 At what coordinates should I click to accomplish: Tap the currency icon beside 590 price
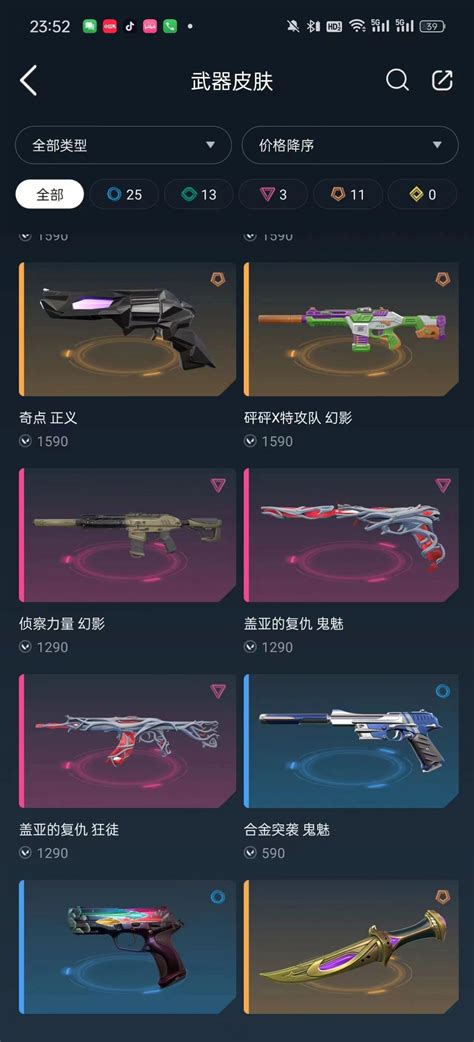pyautogui.click(x=250, y=853)
